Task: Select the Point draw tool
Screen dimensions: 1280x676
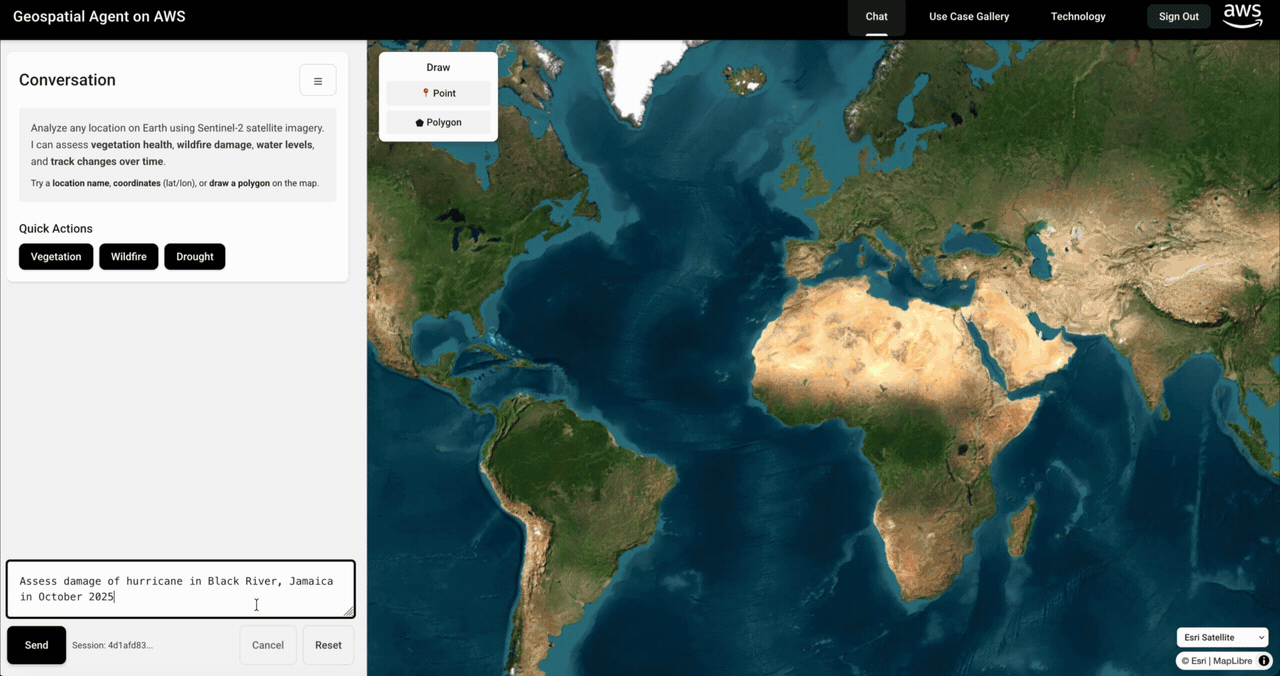Action: 438,93
